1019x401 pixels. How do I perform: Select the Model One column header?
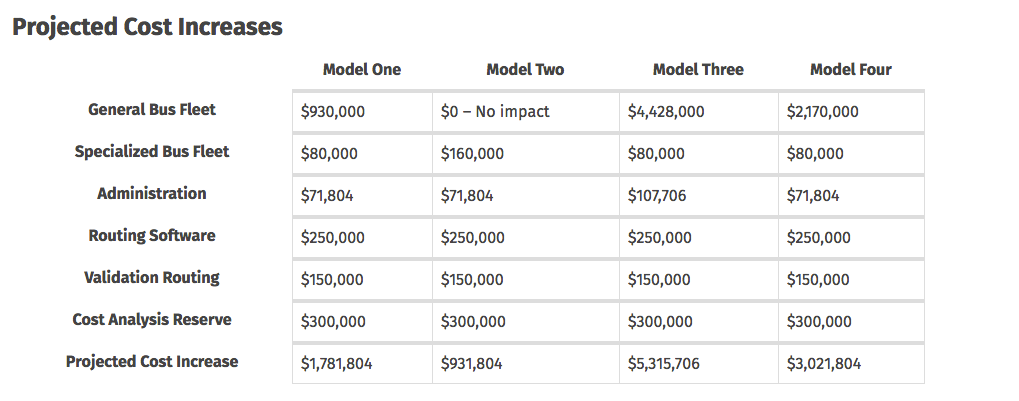click(362, 70)
